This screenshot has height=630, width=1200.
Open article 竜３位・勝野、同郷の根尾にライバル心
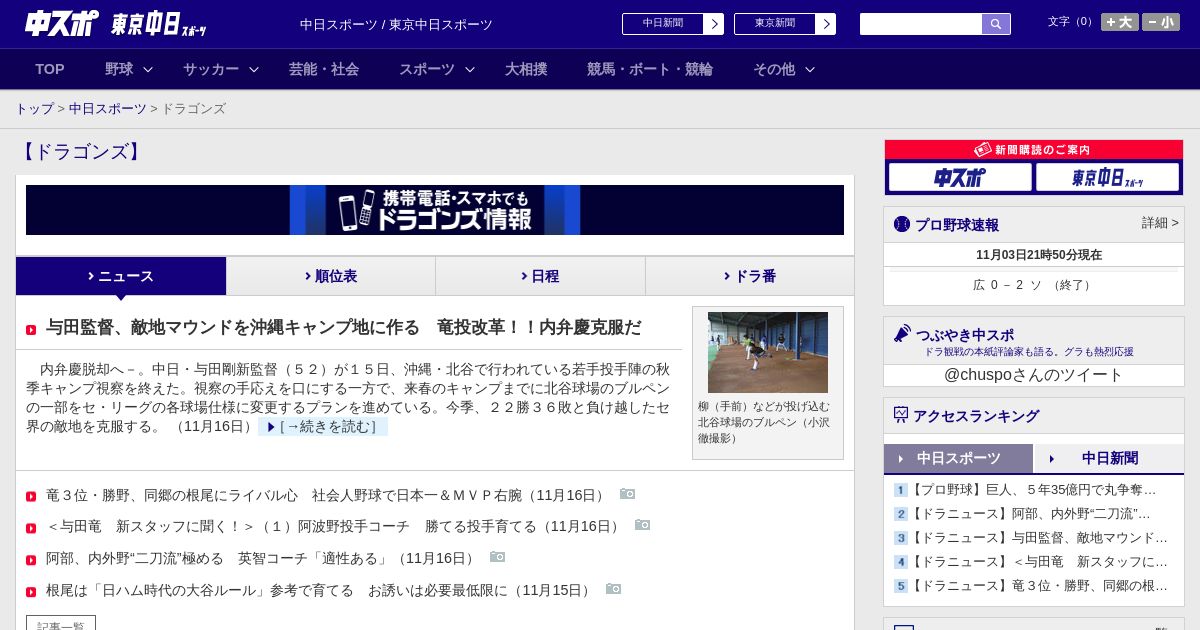pyautogui.click(x=327, y=495)
